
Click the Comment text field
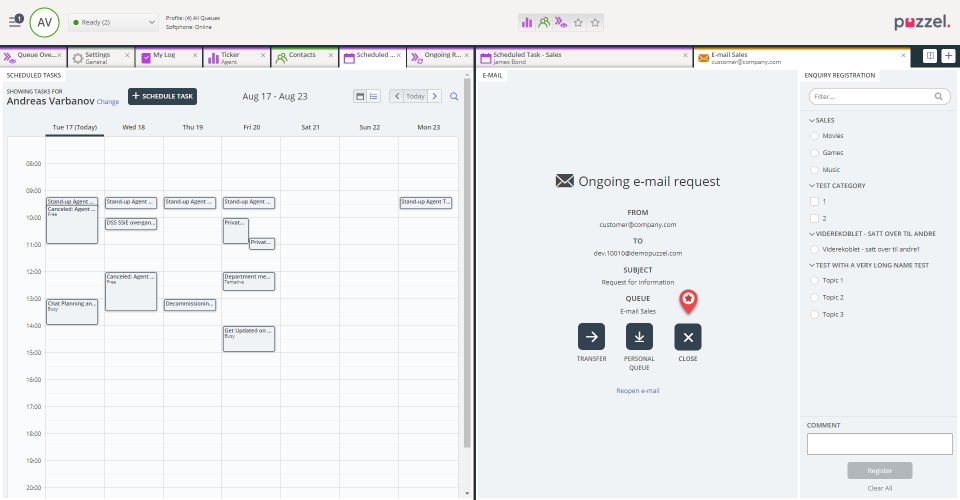click(x=879, y=444)
